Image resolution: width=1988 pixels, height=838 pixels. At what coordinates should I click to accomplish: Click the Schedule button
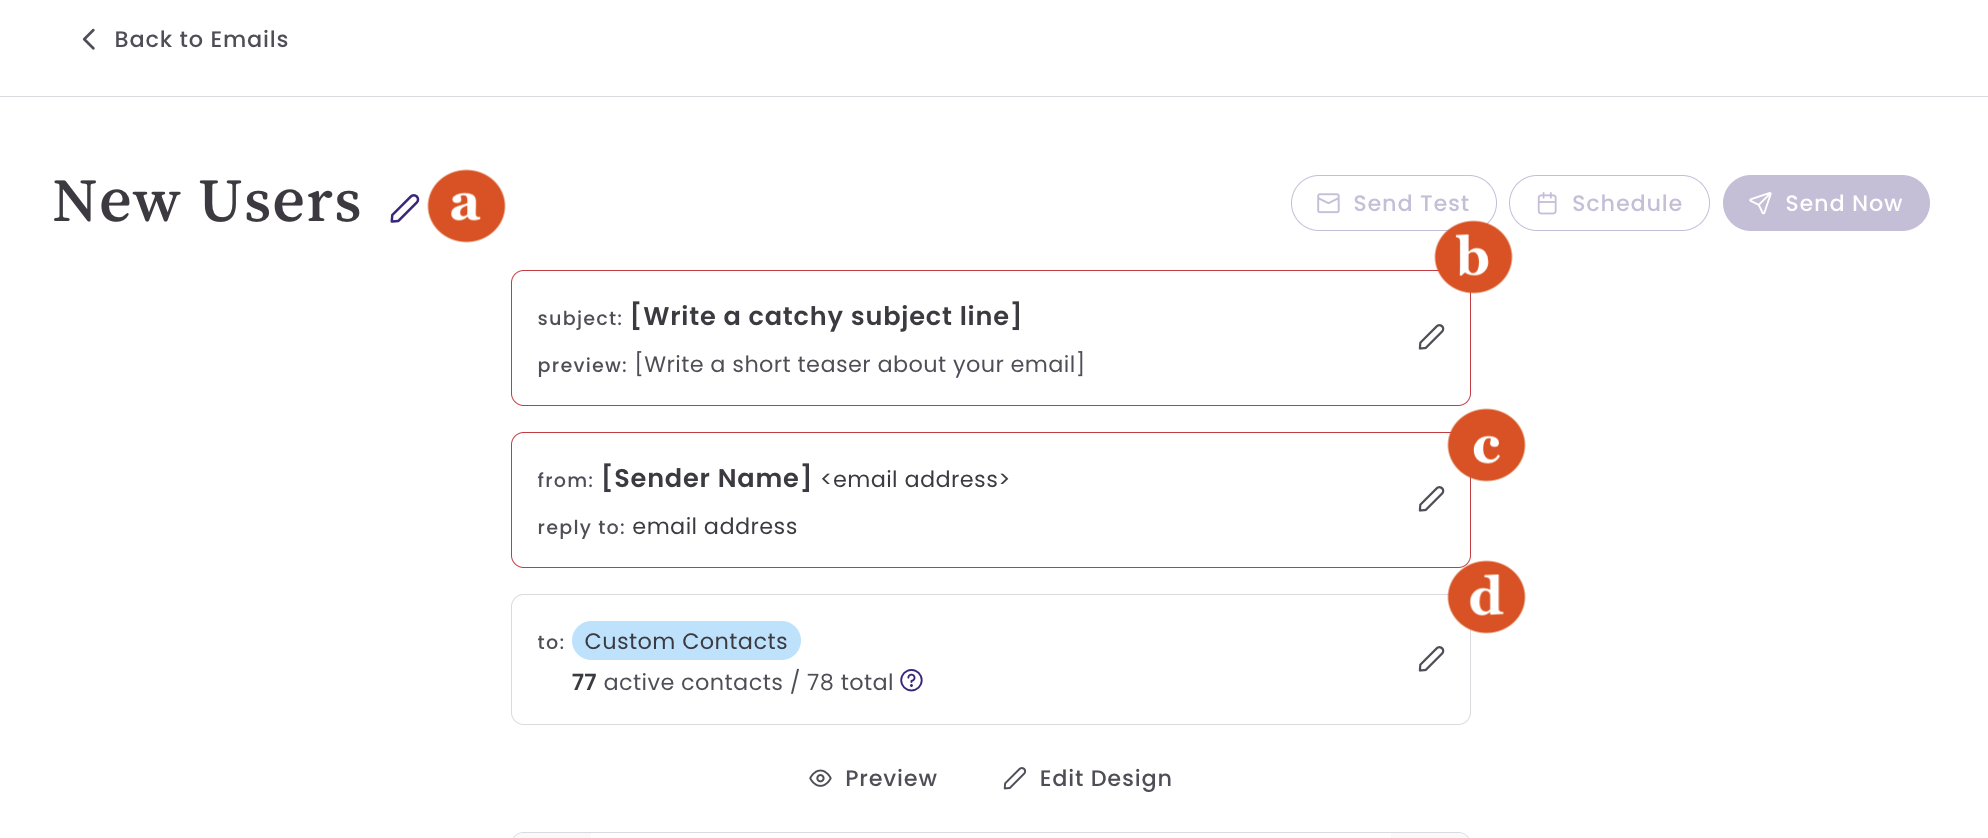1609,203
